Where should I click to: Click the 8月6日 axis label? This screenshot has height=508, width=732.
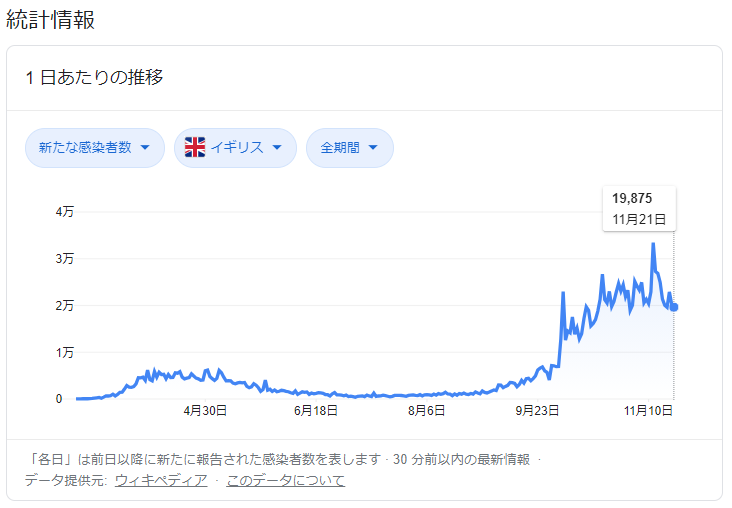(426, 411)
